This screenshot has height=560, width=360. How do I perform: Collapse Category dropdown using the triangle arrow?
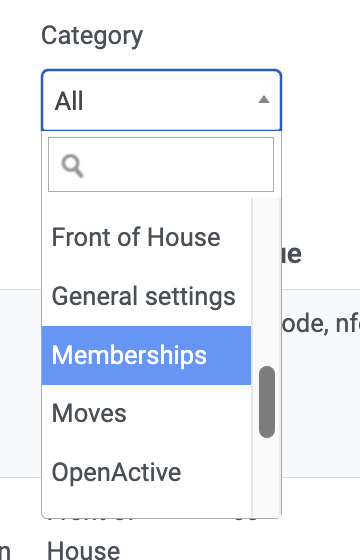click(264, 100)
